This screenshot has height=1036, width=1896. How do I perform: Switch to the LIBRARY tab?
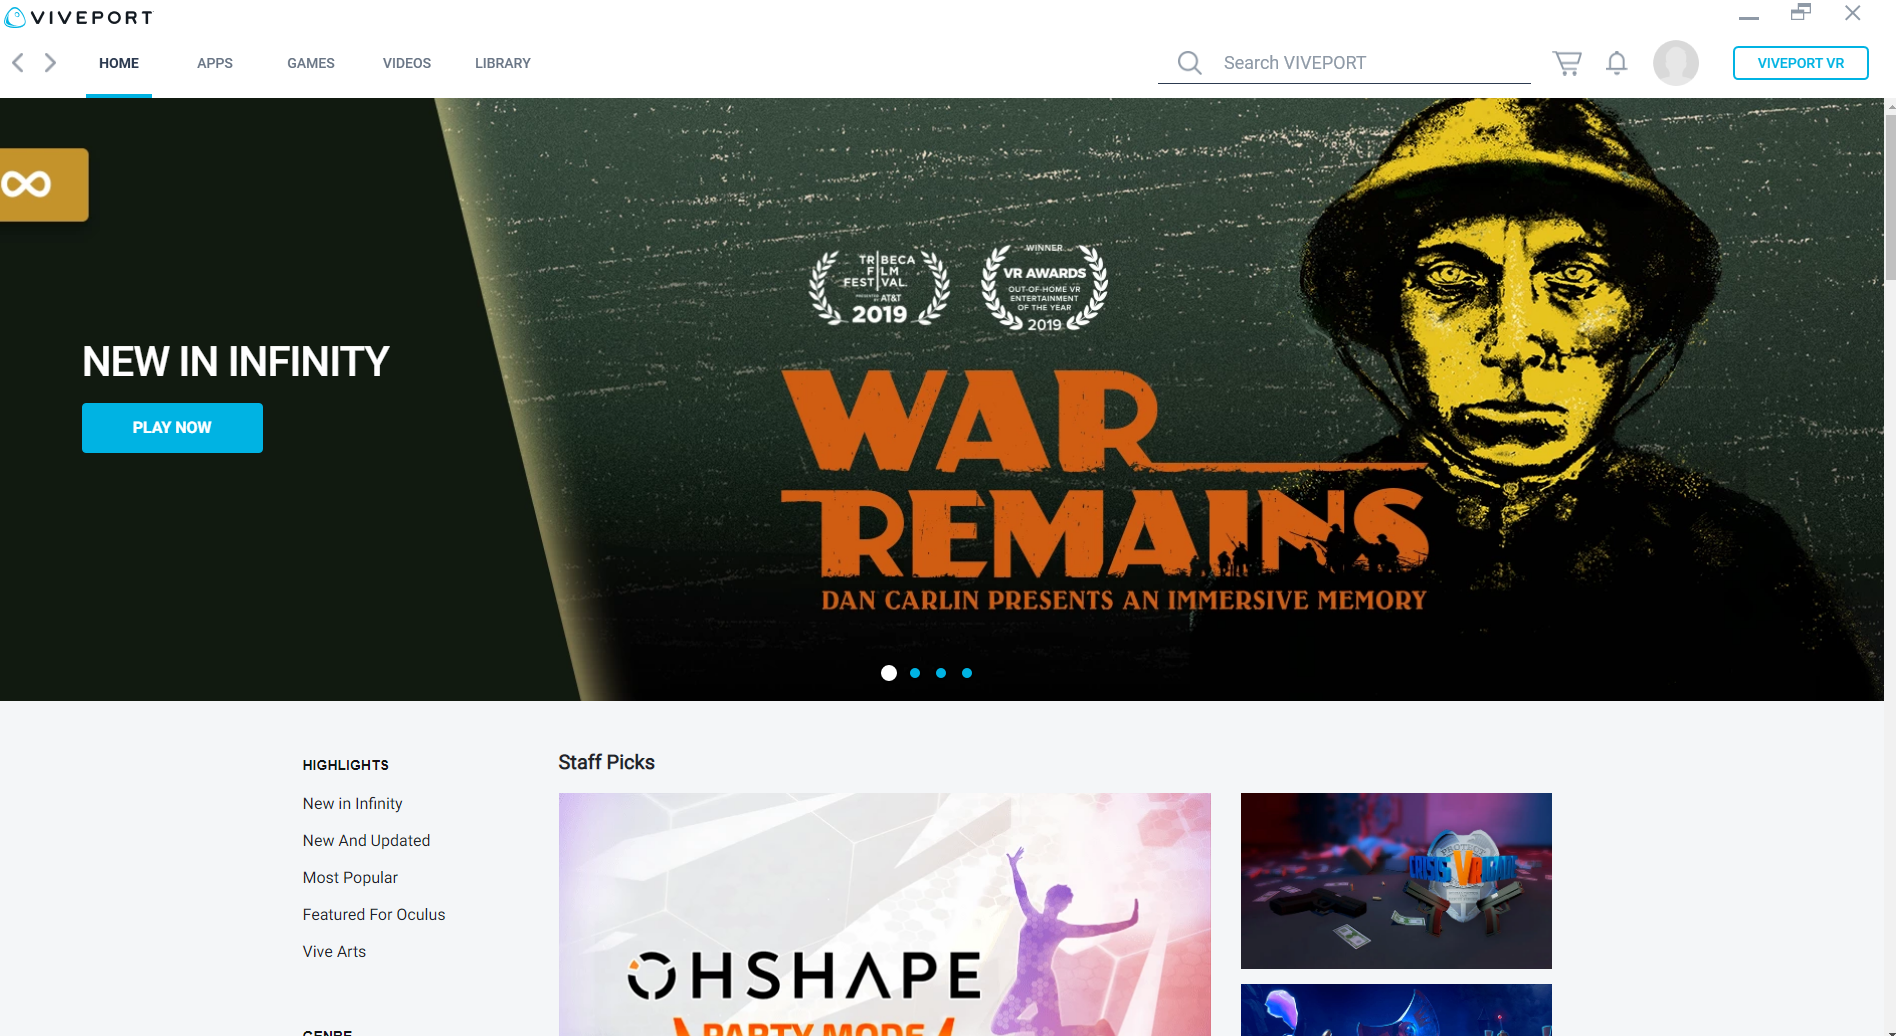coord(502,63)
